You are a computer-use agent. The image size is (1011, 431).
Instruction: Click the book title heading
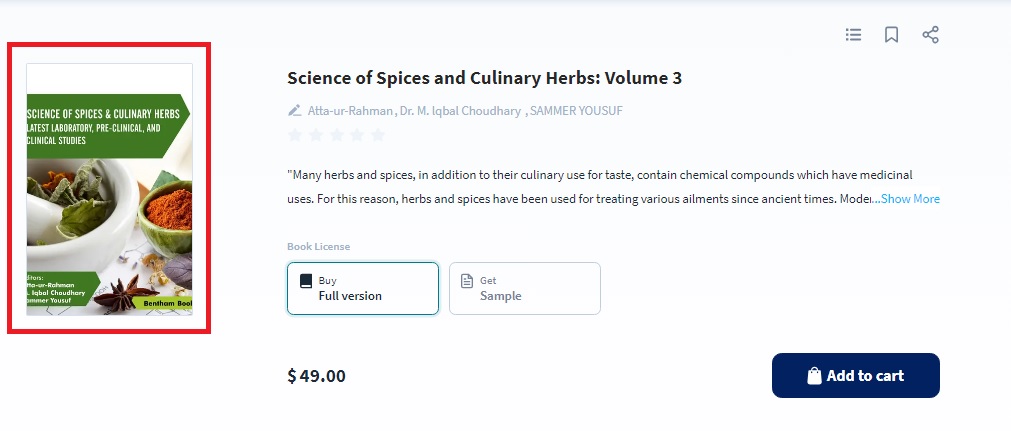(x=484, y=78)
